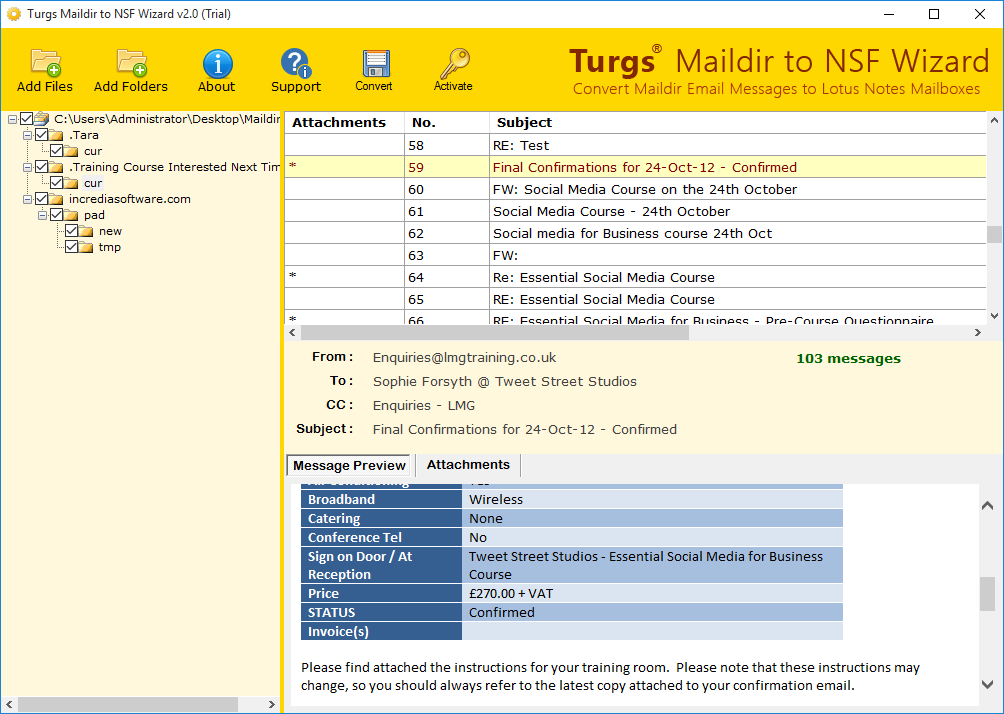This screenshot has height=714, width=1004.
Task: Uncheck the tmp folder checkbox
Action: [x=71, y=247]
